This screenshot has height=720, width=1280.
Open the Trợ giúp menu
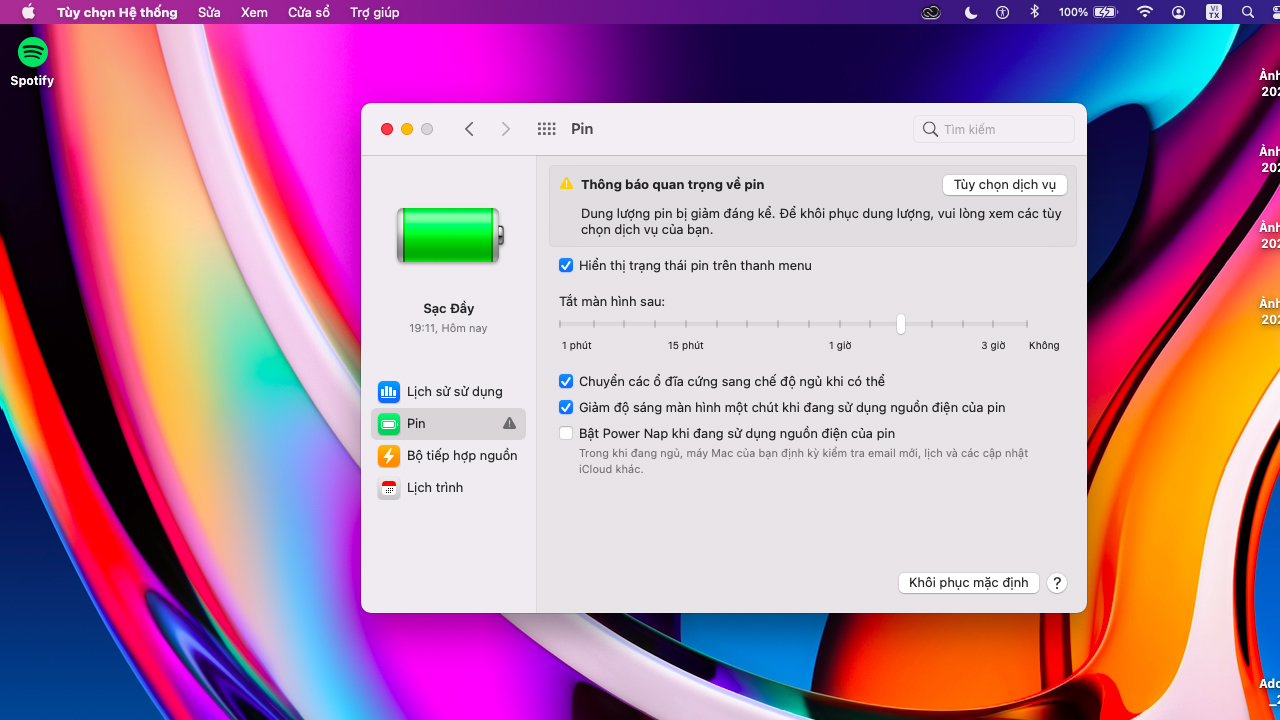pos(375,12)
